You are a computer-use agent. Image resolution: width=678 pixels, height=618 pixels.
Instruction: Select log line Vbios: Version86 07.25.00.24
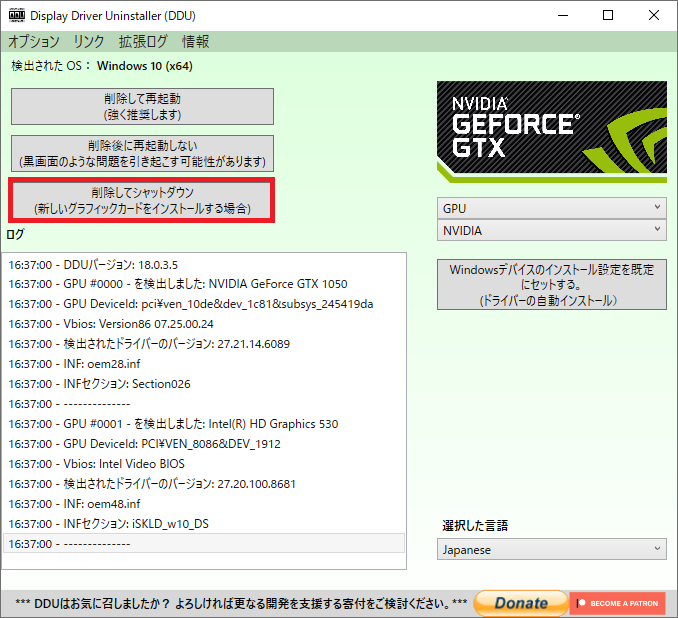tap(204, 324)
